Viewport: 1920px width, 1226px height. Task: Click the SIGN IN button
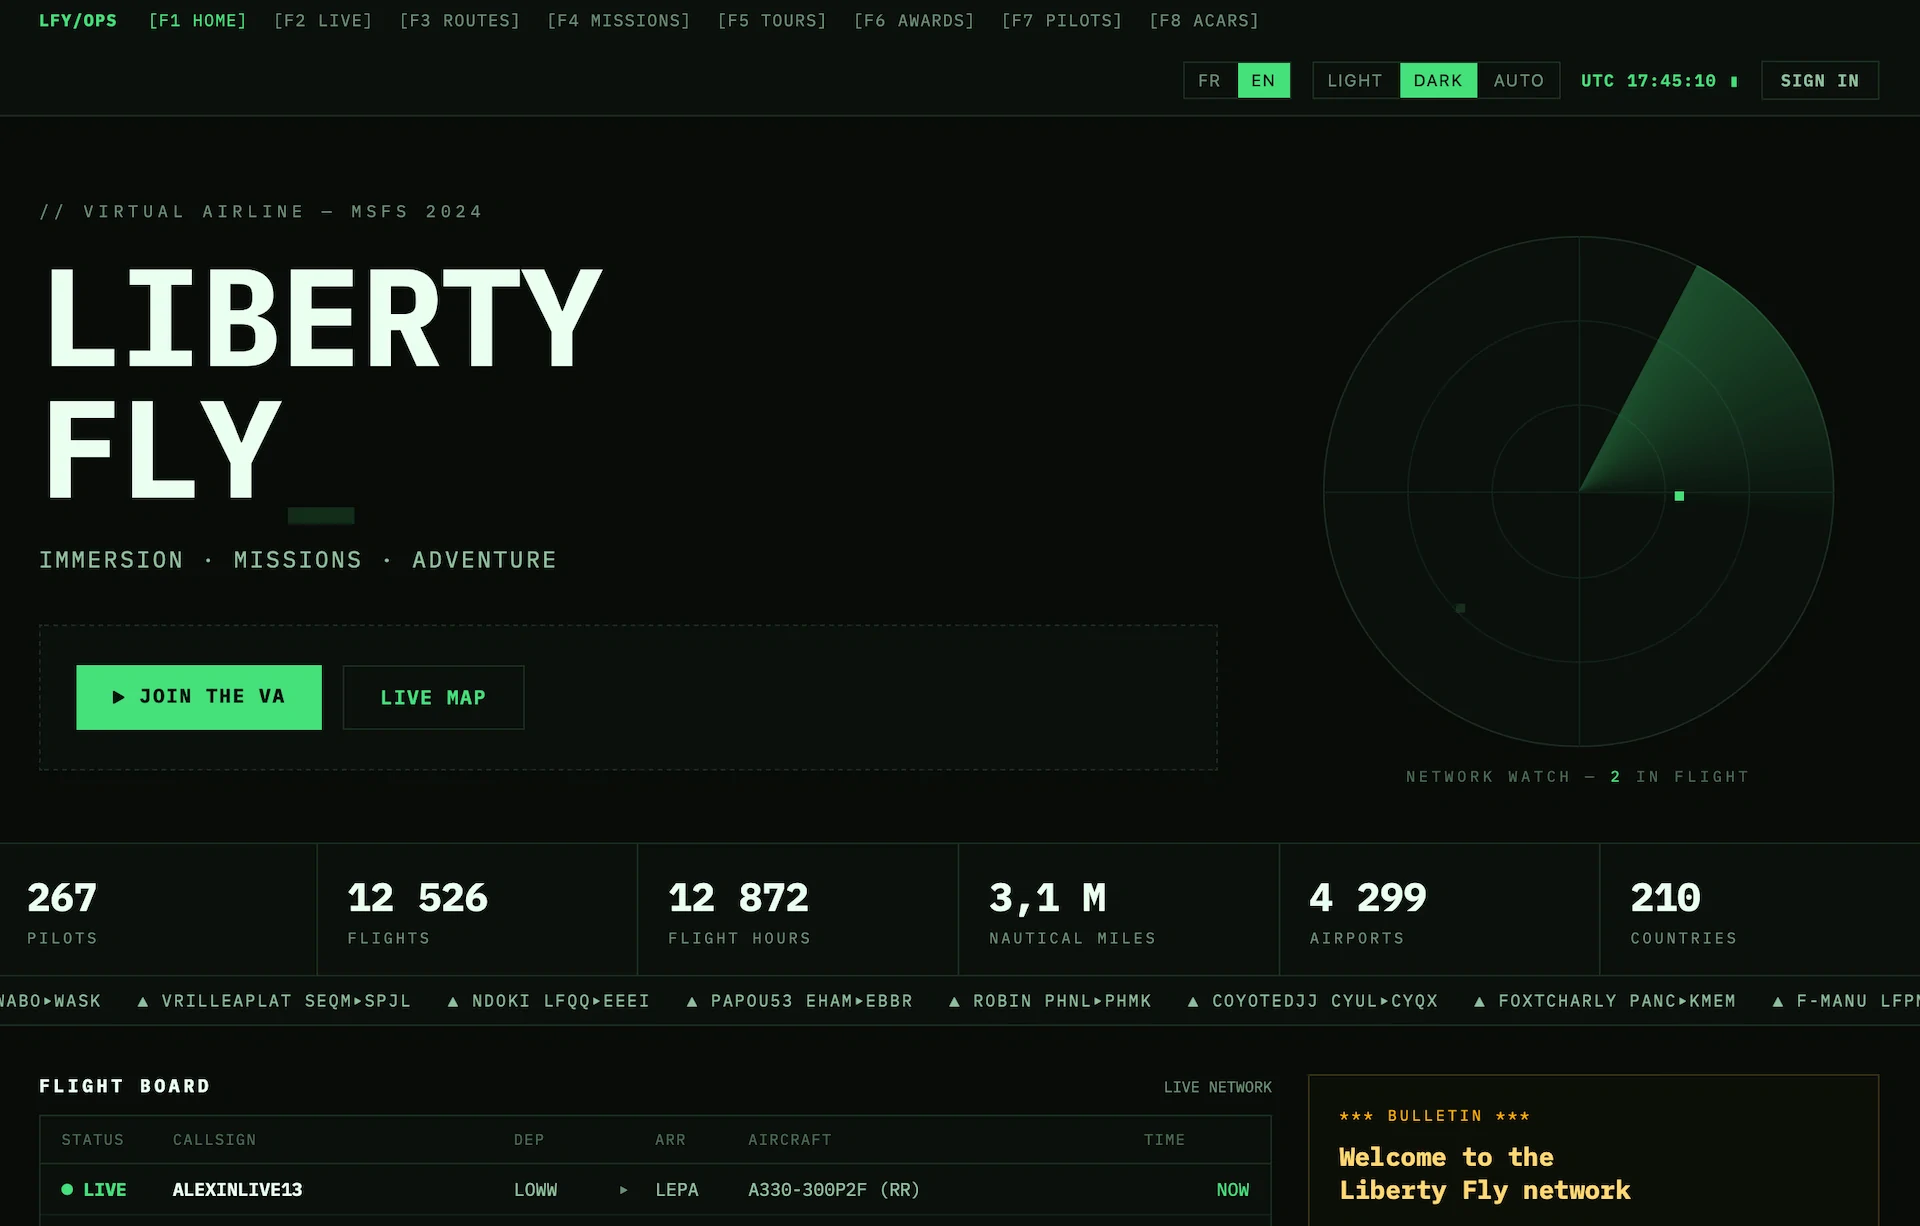(1820, 80)
